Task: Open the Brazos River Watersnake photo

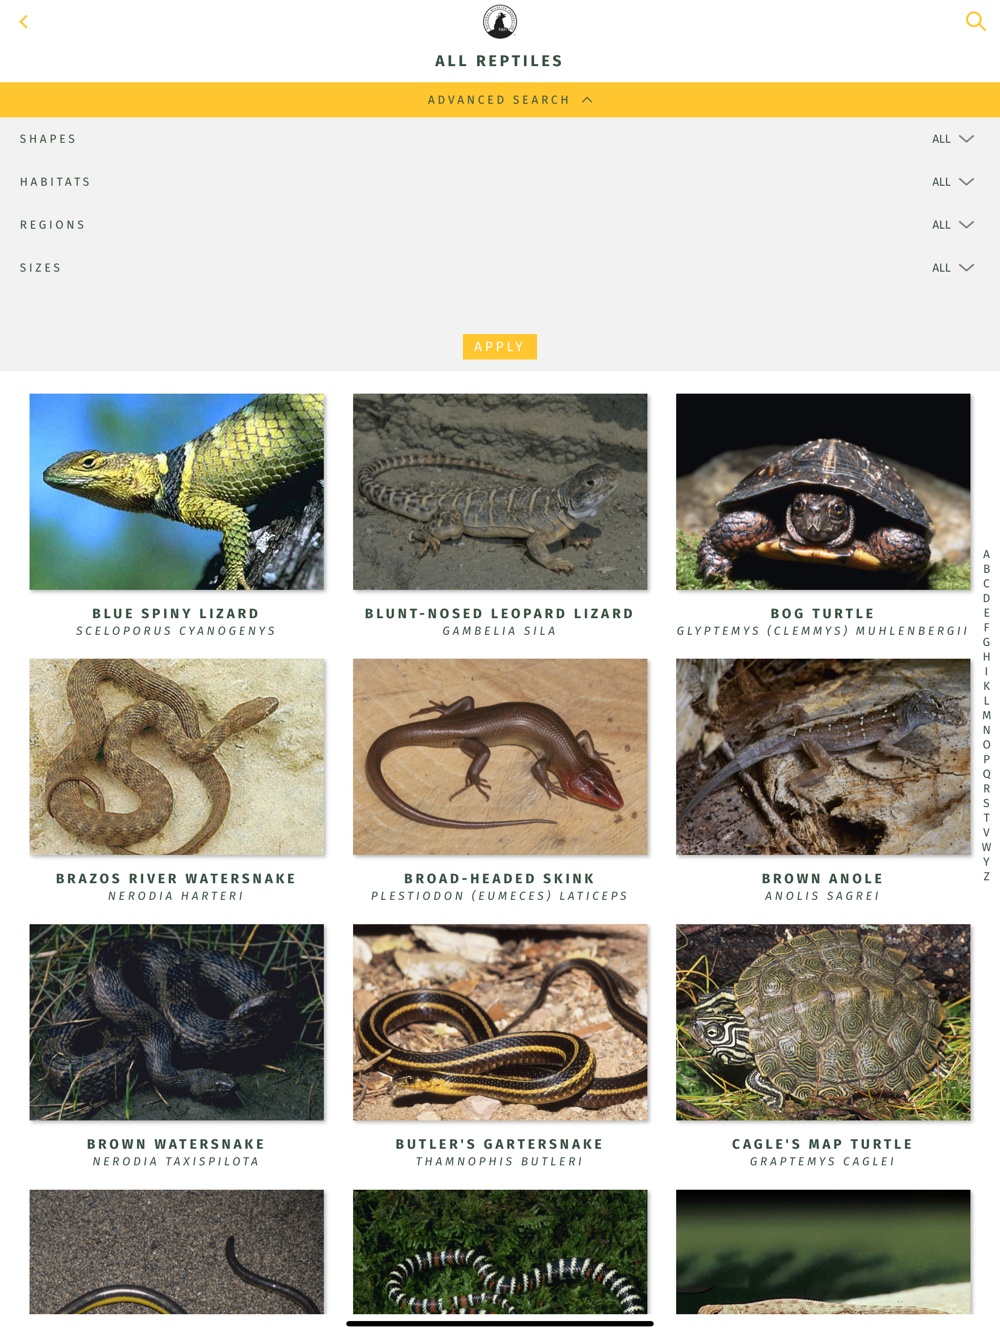Action: 176,756
